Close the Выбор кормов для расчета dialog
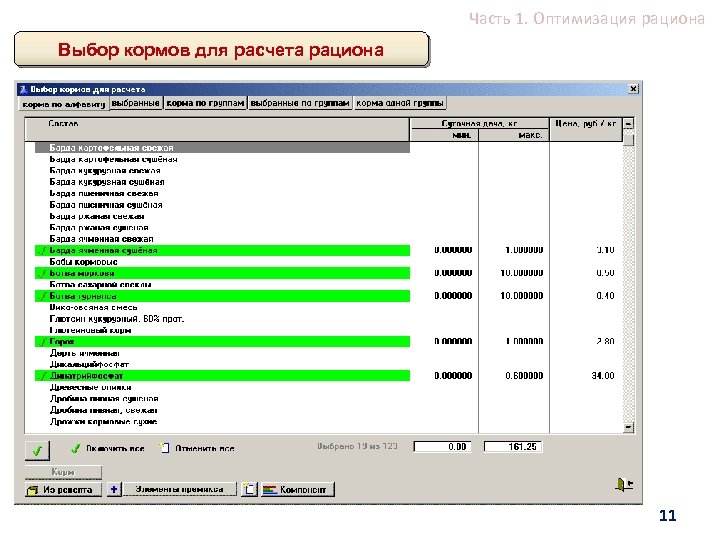Screen dimensions: 720x540 pos(633,89)
